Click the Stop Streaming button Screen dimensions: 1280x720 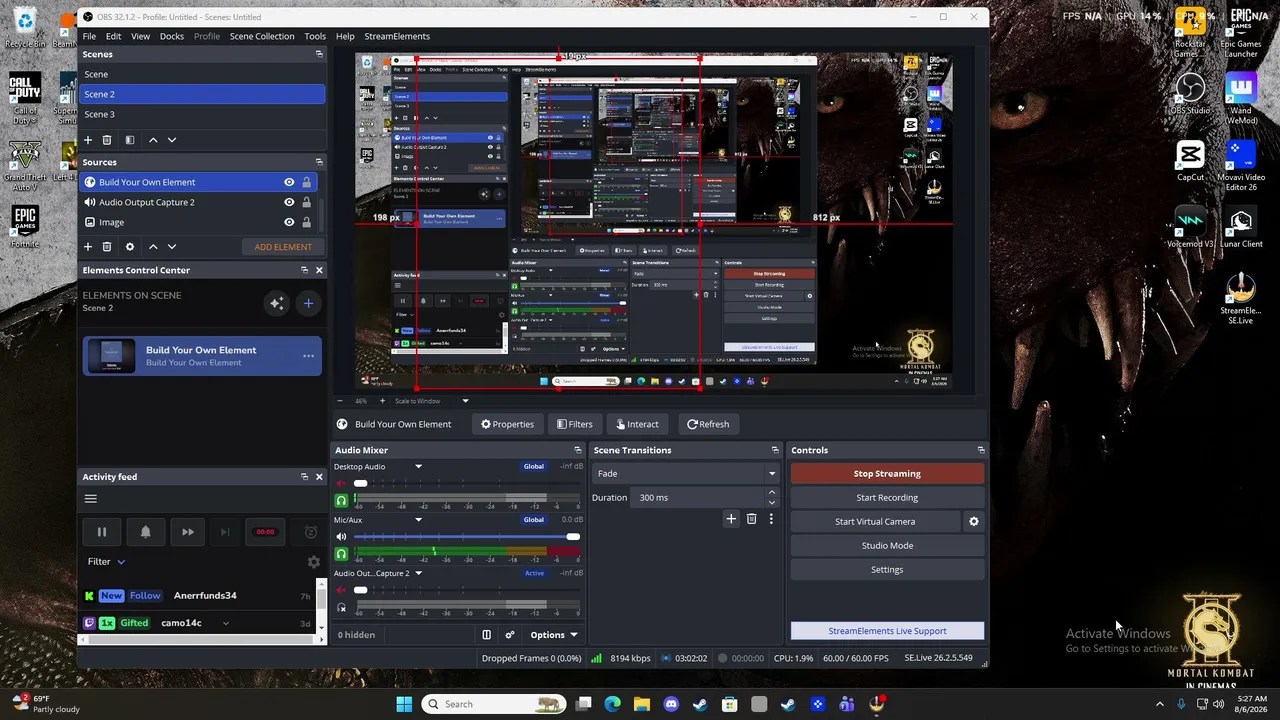pyautogui.click(x=887, y=474)
